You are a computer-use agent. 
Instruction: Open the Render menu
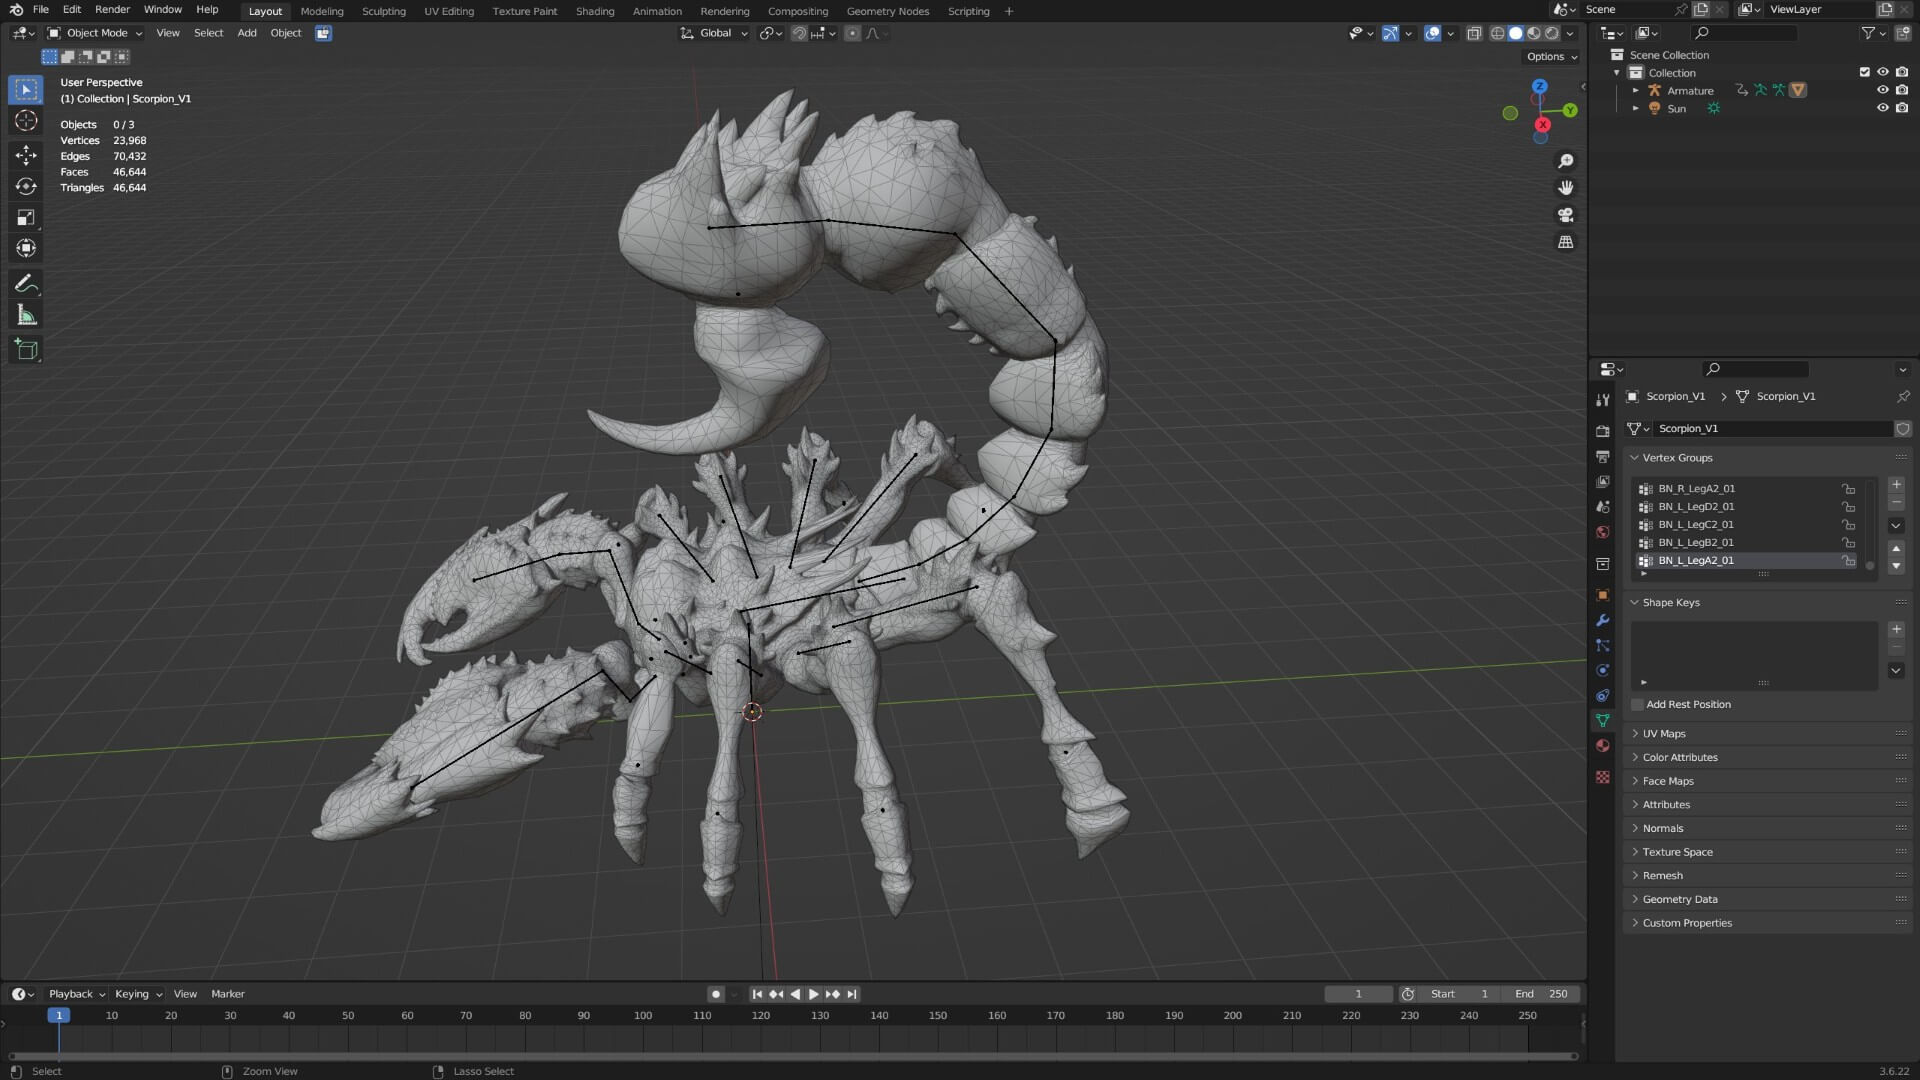point(112,9)
